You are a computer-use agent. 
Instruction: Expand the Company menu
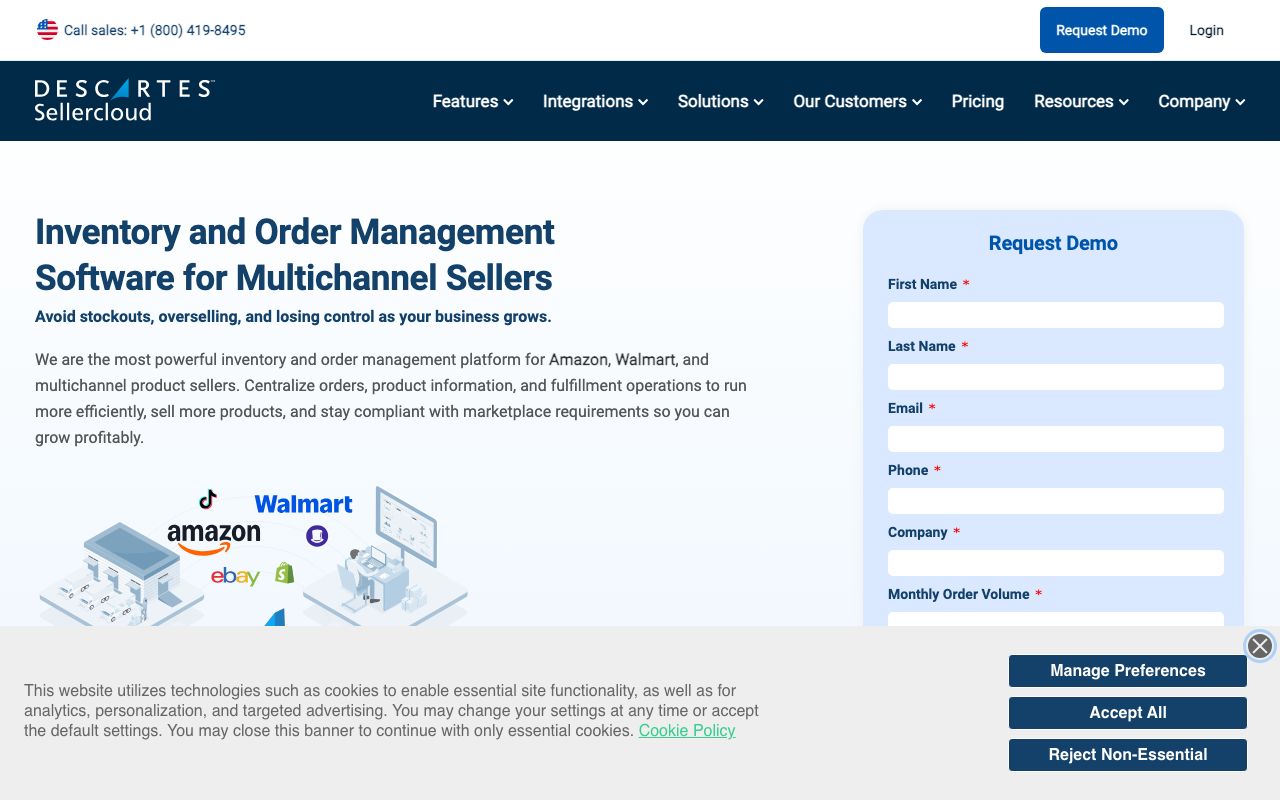[1201, 101]
